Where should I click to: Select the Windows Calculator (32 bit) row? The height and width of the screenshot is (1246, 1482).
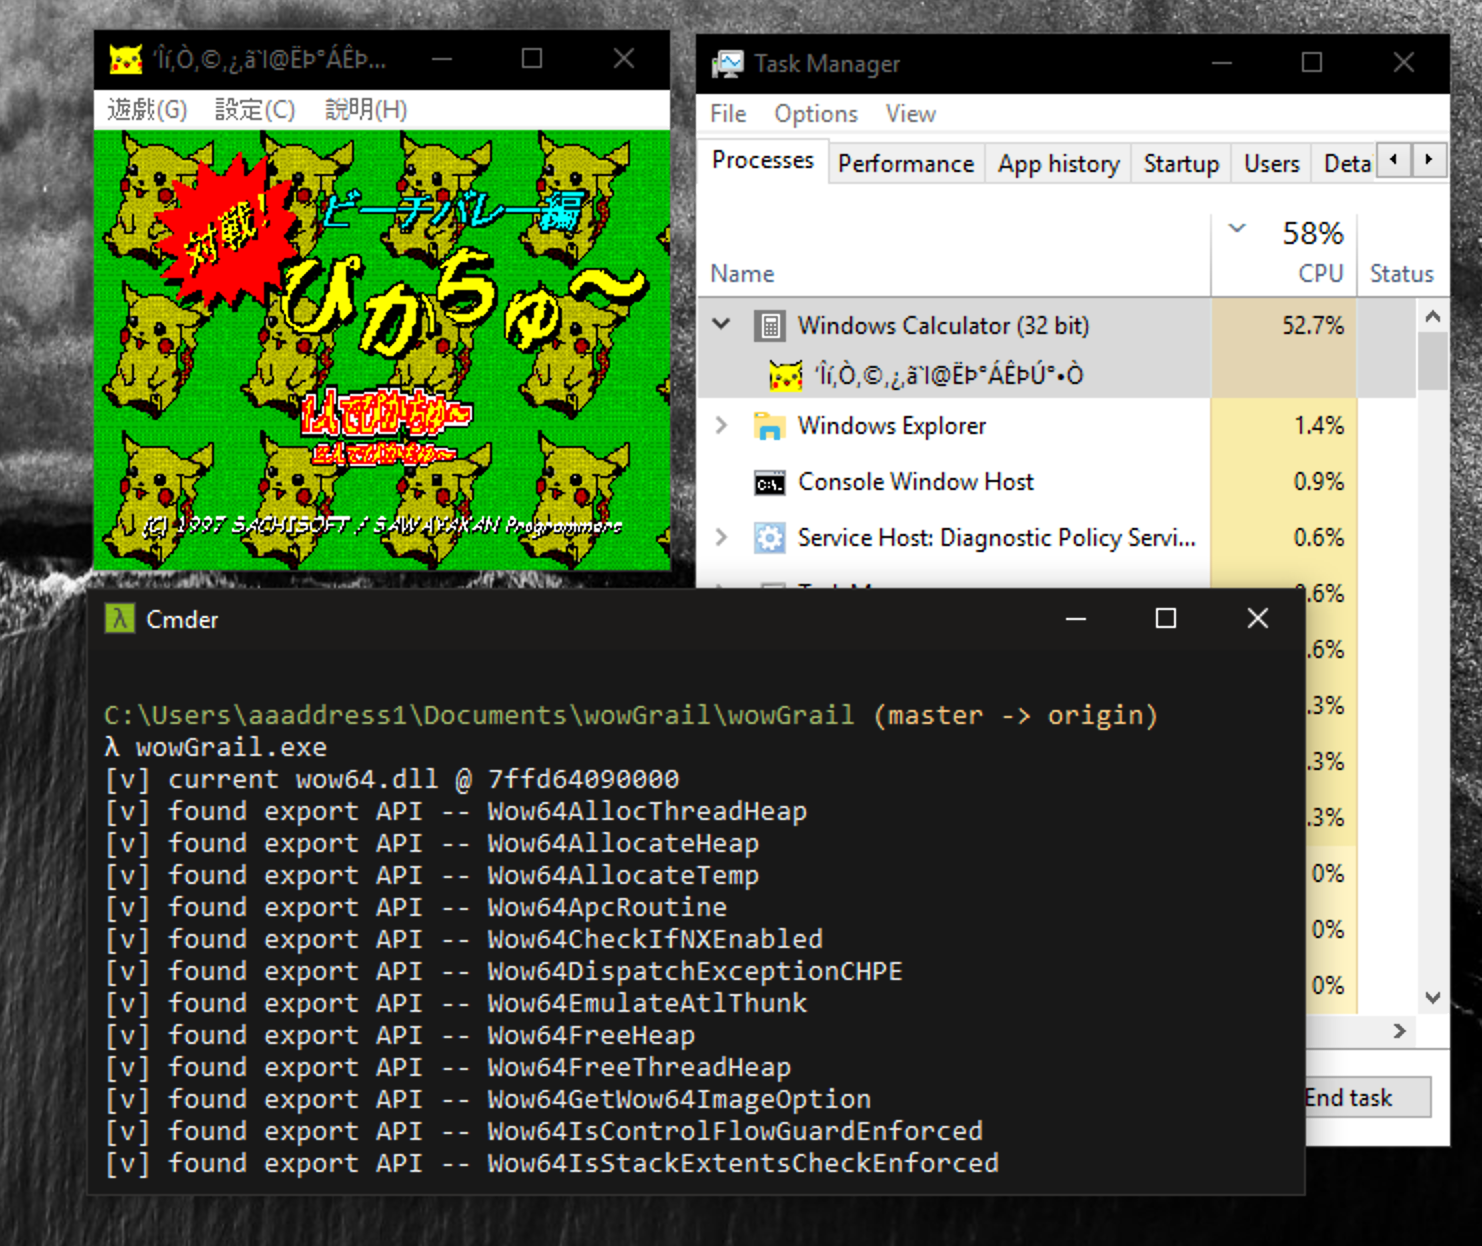pyautogui.click(x=1057, y=325)
